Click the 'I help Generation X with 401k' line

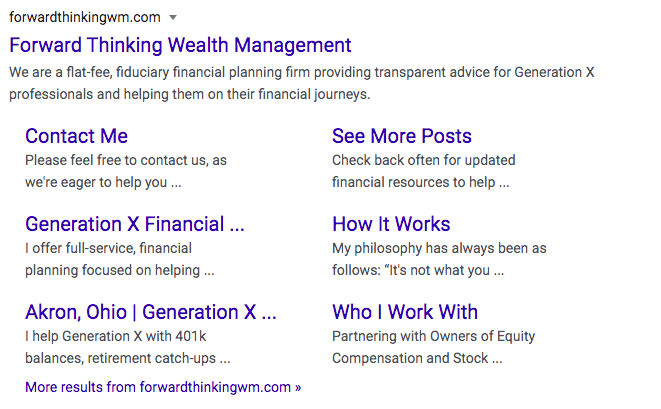tap(115, 336)
